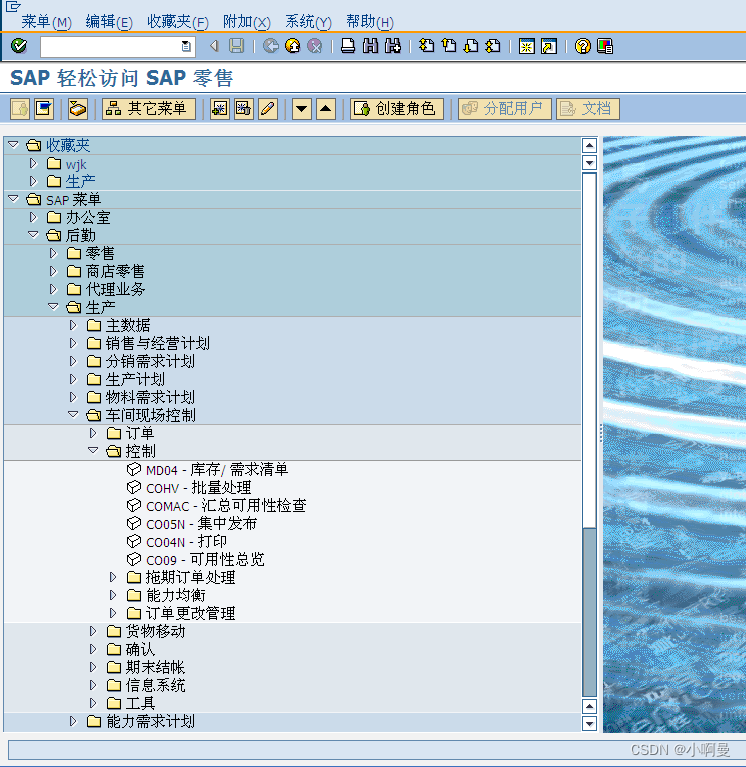This screenshot has width=746, height=767.
Task: Expand the 商店零售 folder
Action: click(x=53, y=271)
